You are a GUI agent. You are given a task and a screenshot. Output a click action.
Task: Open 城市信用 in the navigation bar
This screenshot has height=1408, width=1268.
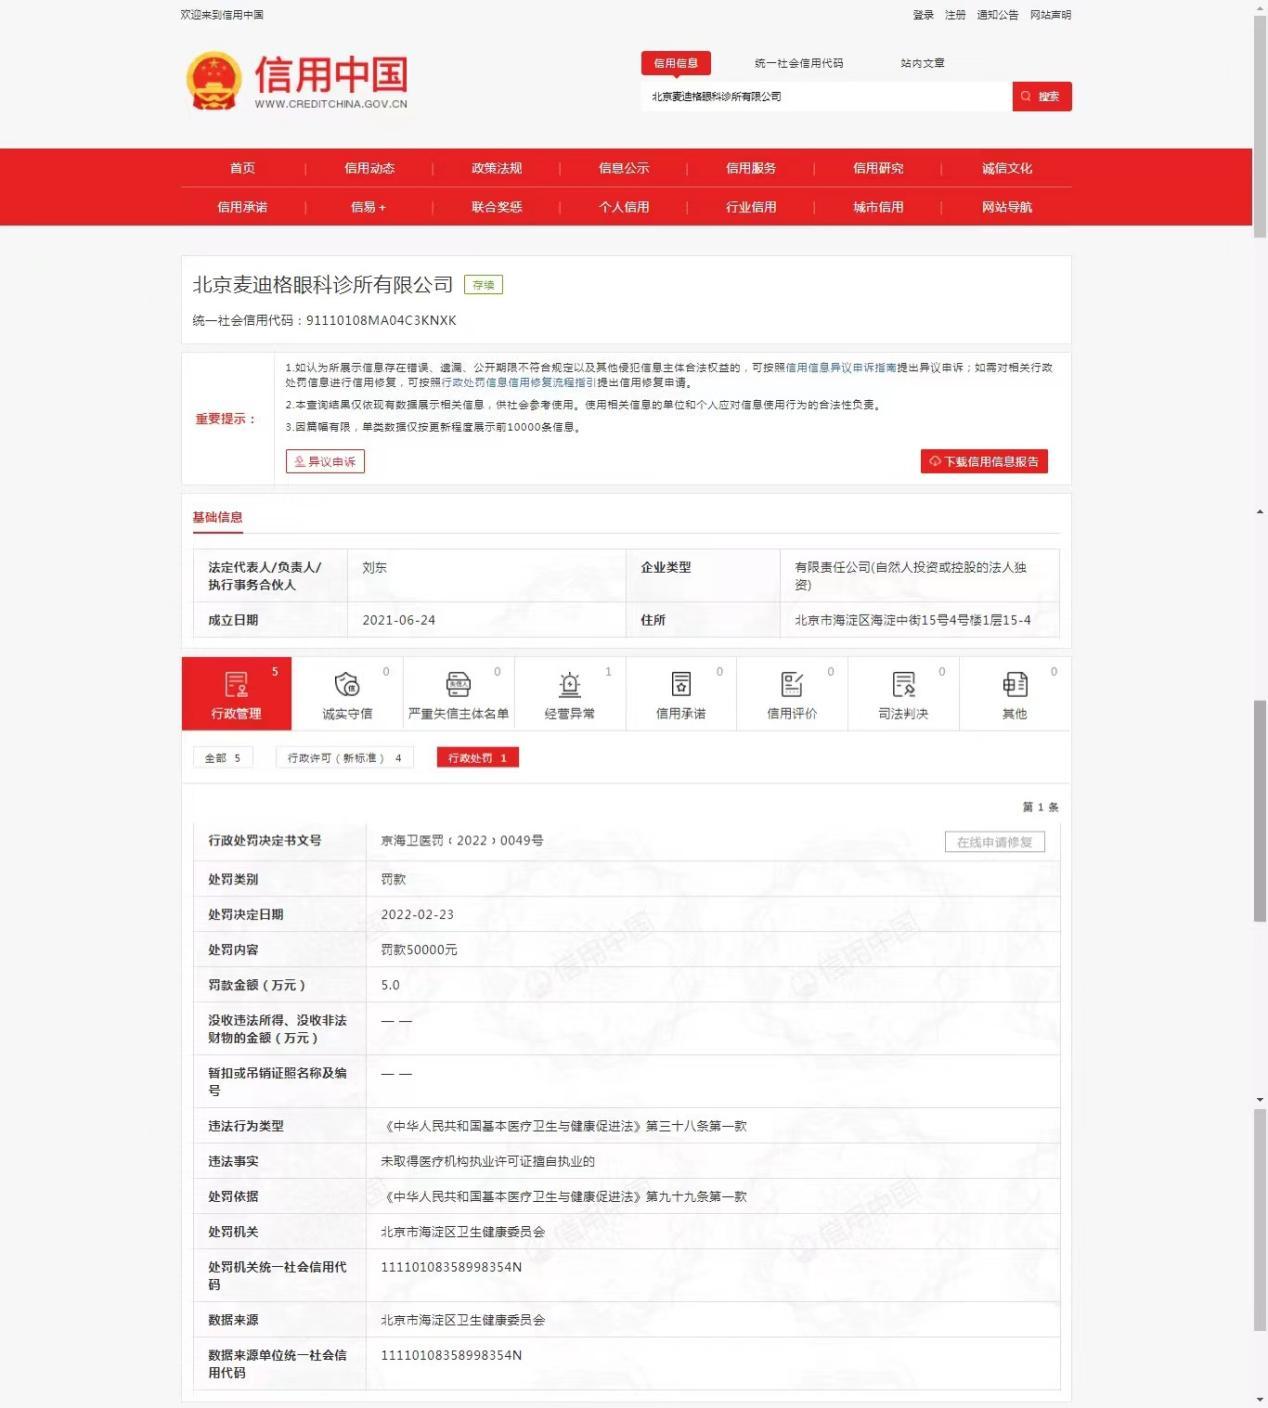[878, 207]
